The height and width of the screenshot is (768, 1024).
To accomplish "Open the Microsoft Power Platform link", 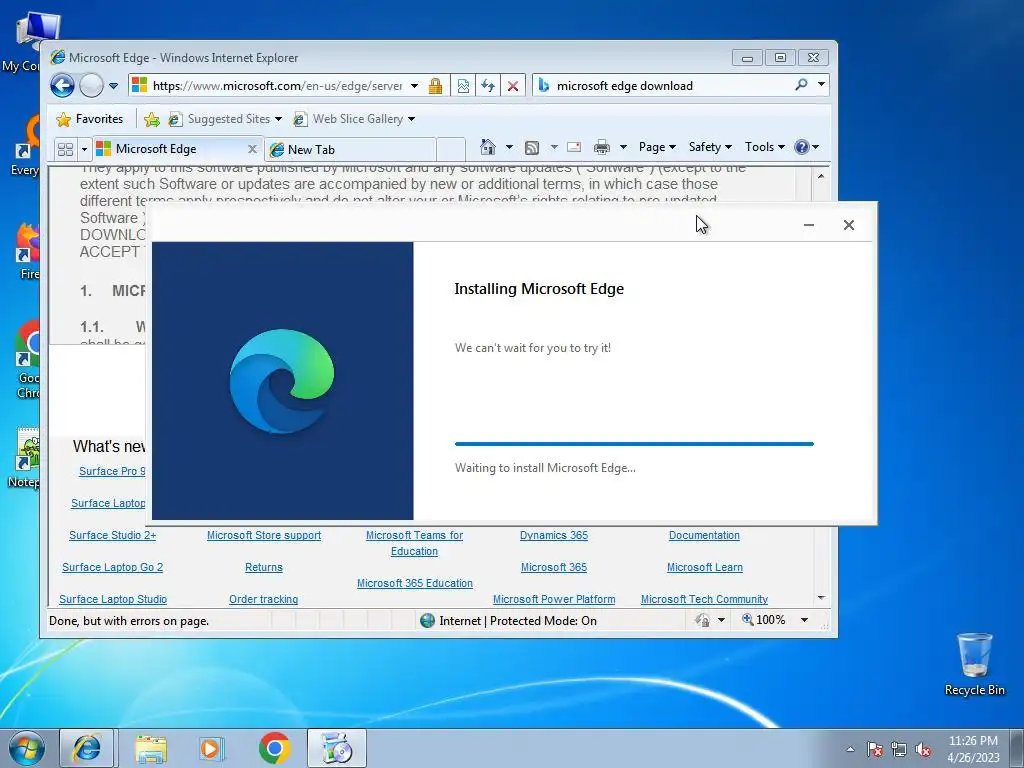I will coord(554,599).
